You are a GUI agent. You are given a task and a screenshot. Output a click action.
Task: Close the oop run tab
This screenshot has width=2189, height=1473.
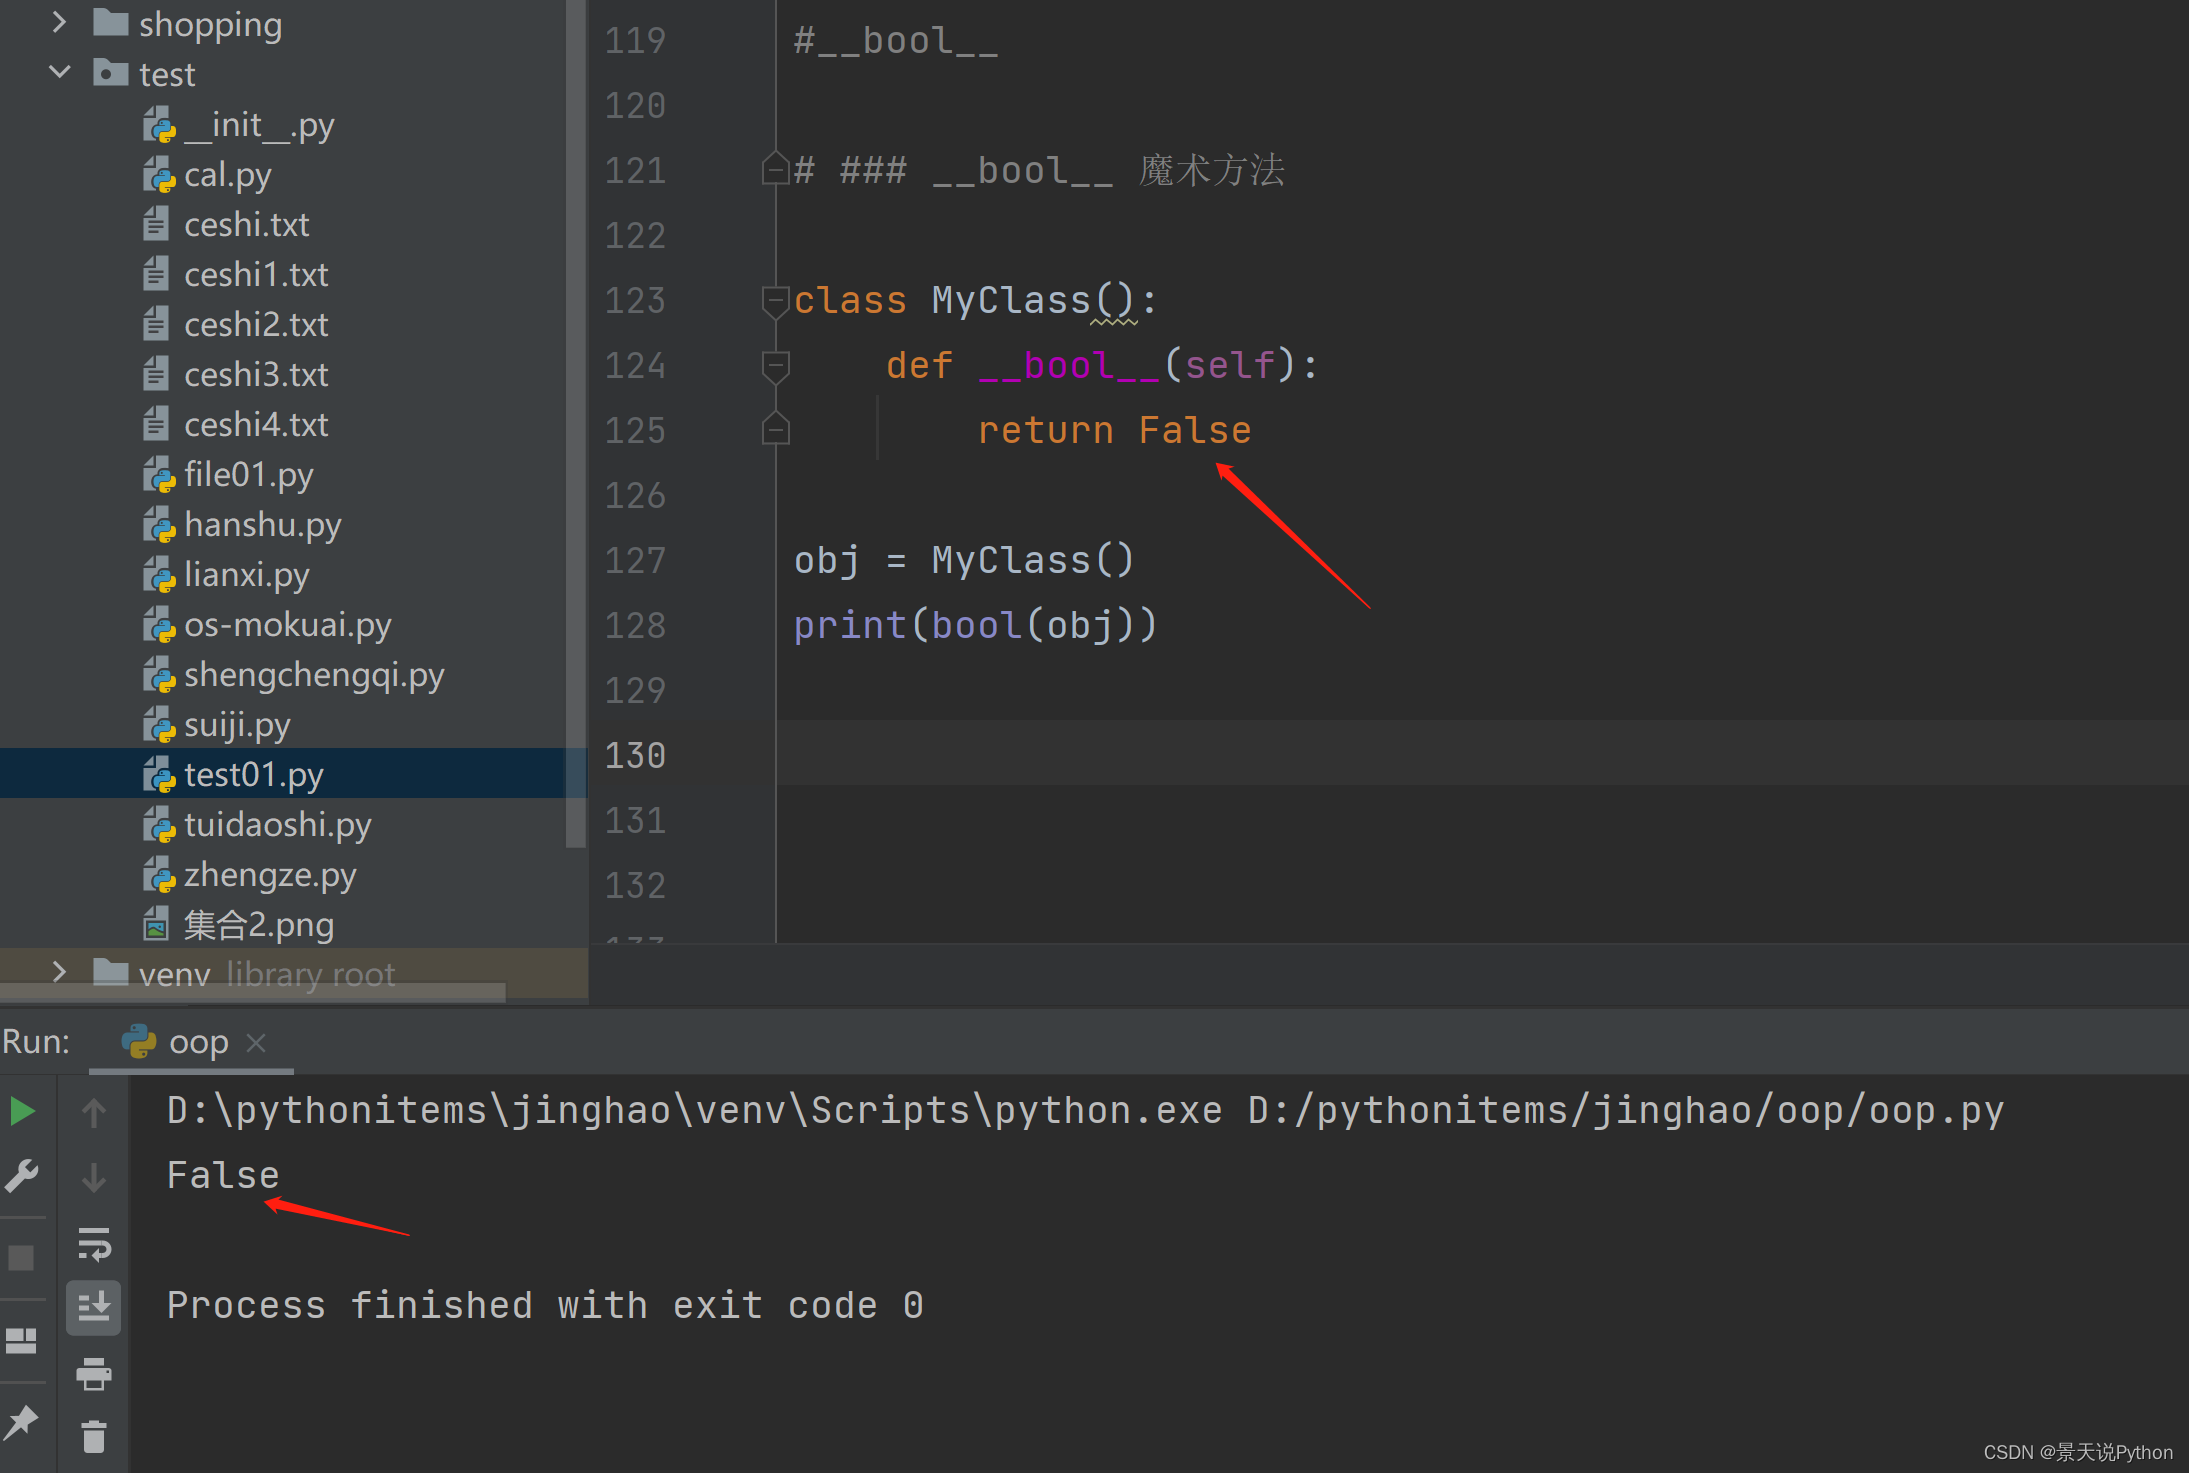(x=256, y=1043)
